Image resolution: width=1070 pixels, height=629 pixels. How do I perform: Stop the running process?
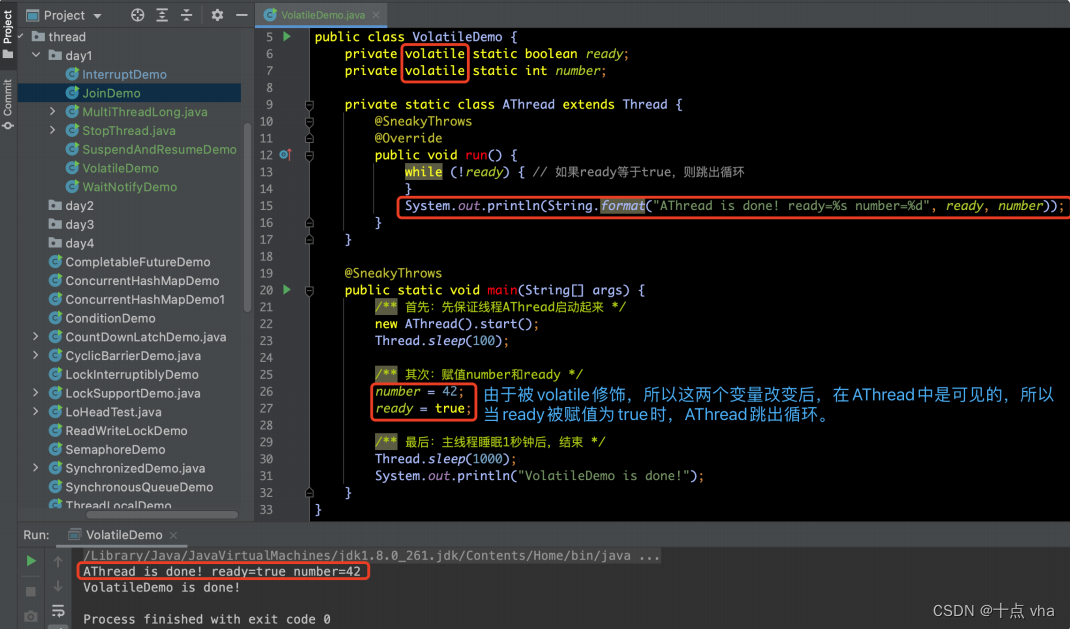[x=30, y=591]
